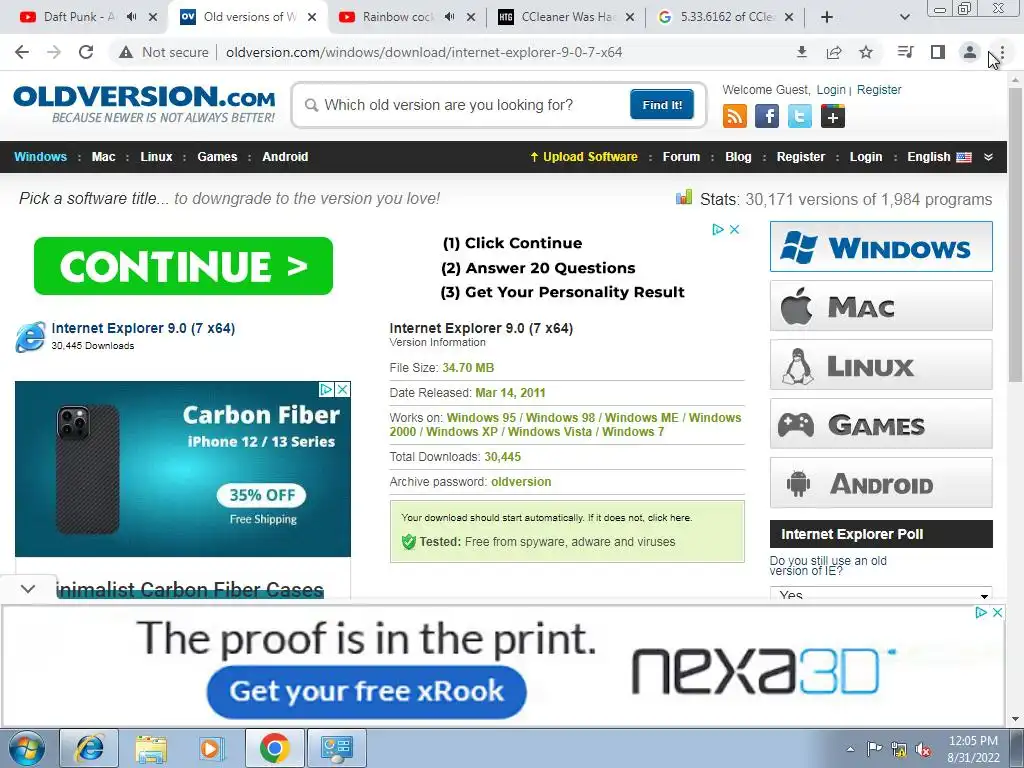
Task: Click the Internet Explorer 9.0 (7 x64) link
Action: pos(143,328)
